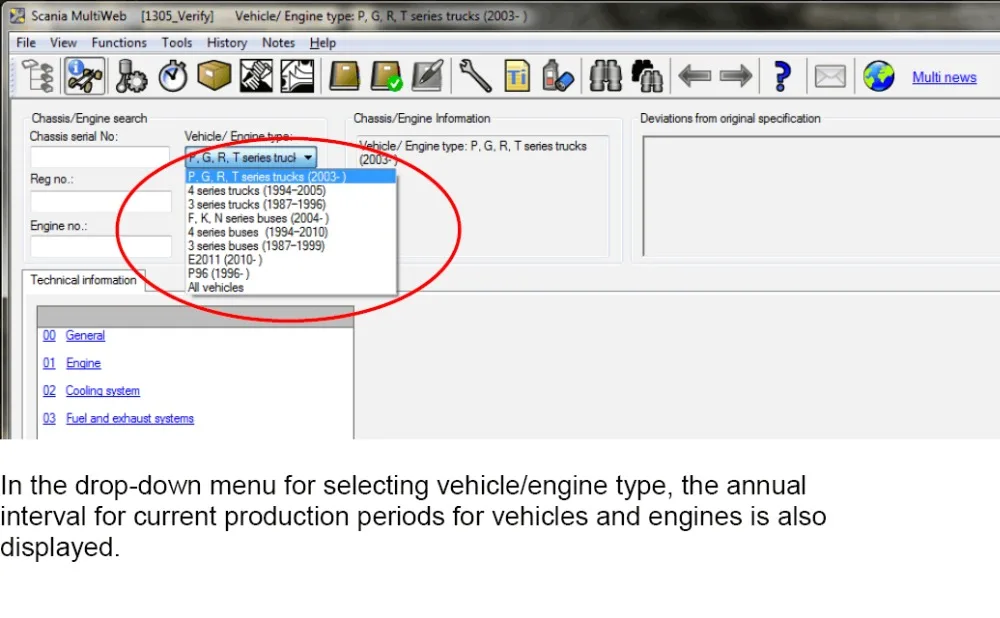1000x618 pixels.
Task: Open the '00' group number link
Action: pyautogui.click(x=49, y=335)
